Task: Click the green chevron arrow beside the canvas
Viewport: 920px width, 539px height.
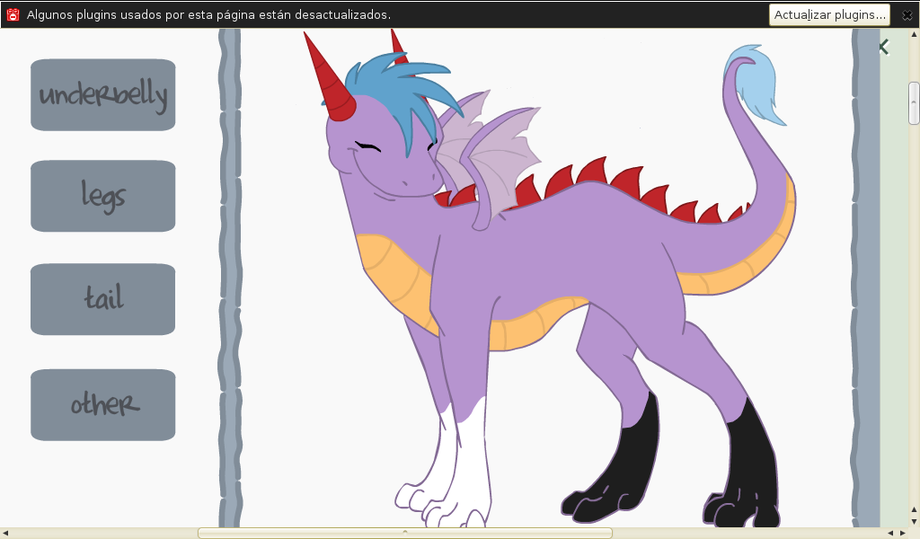Action: [x=884, y=47]
